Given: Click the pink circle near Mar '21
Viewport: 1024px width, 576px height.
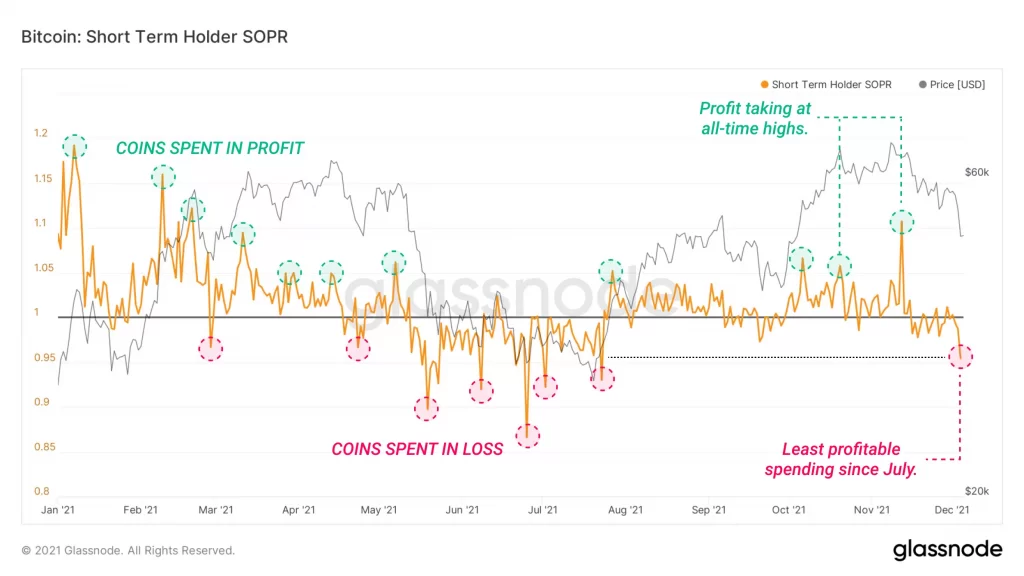Looking at the screenshot, I should (x=210, y=349).
